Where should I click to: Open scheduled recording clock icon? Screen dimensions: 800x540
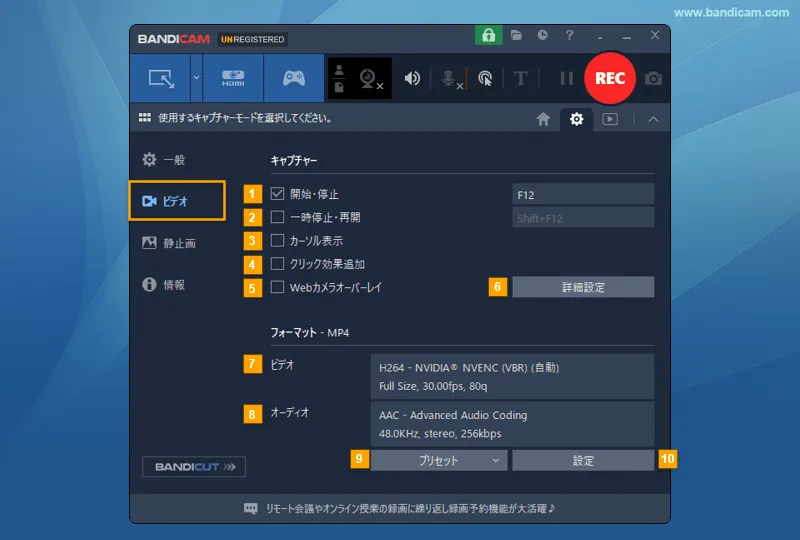pyautogui.click(x=542, y=35)
